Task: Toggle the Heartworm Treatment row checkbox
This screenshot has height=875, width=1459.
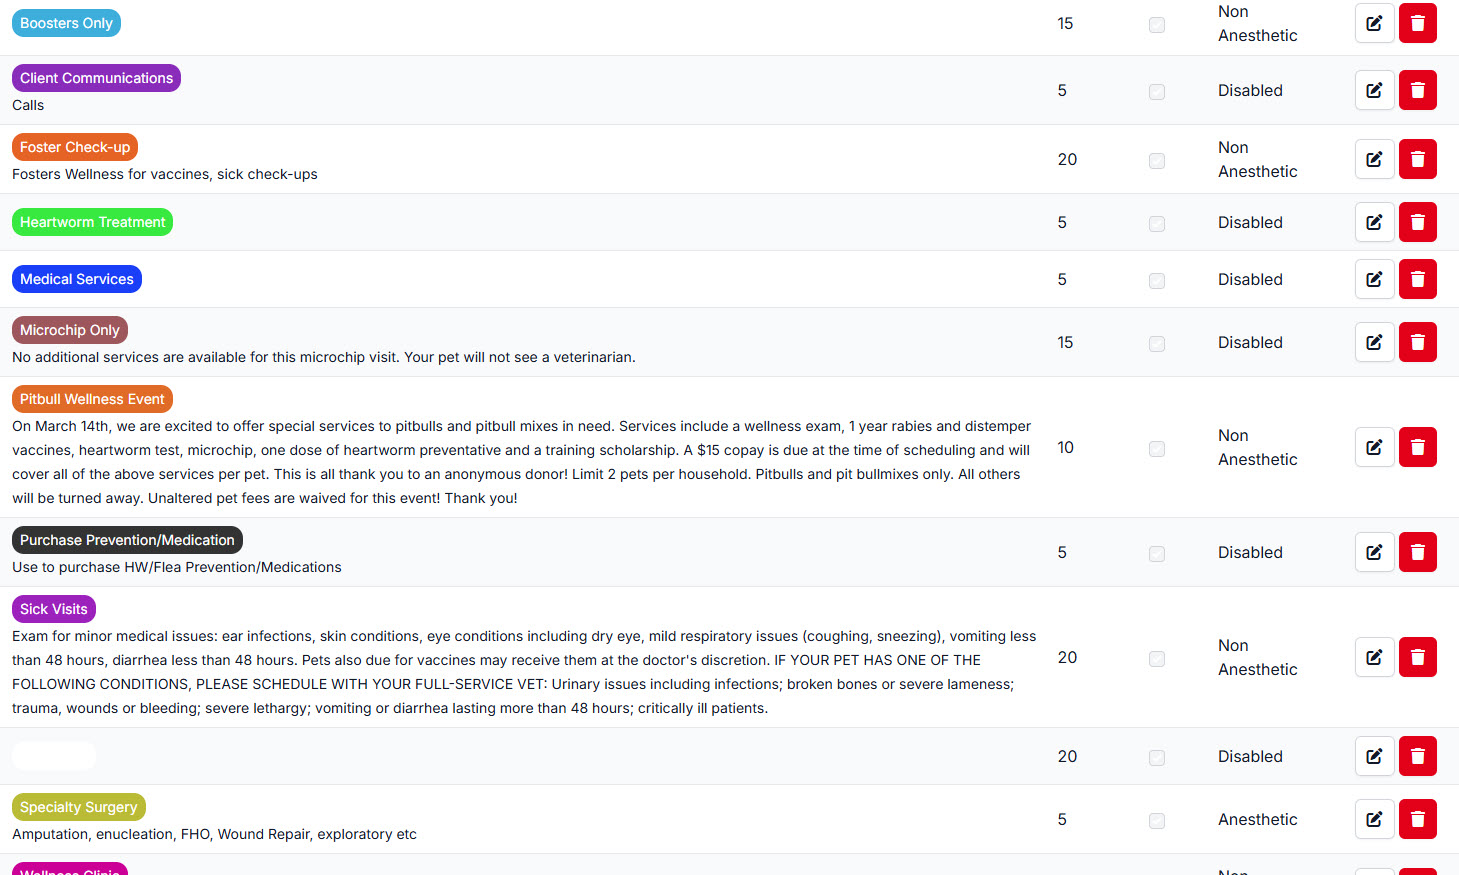Action: pos(1157,224)
